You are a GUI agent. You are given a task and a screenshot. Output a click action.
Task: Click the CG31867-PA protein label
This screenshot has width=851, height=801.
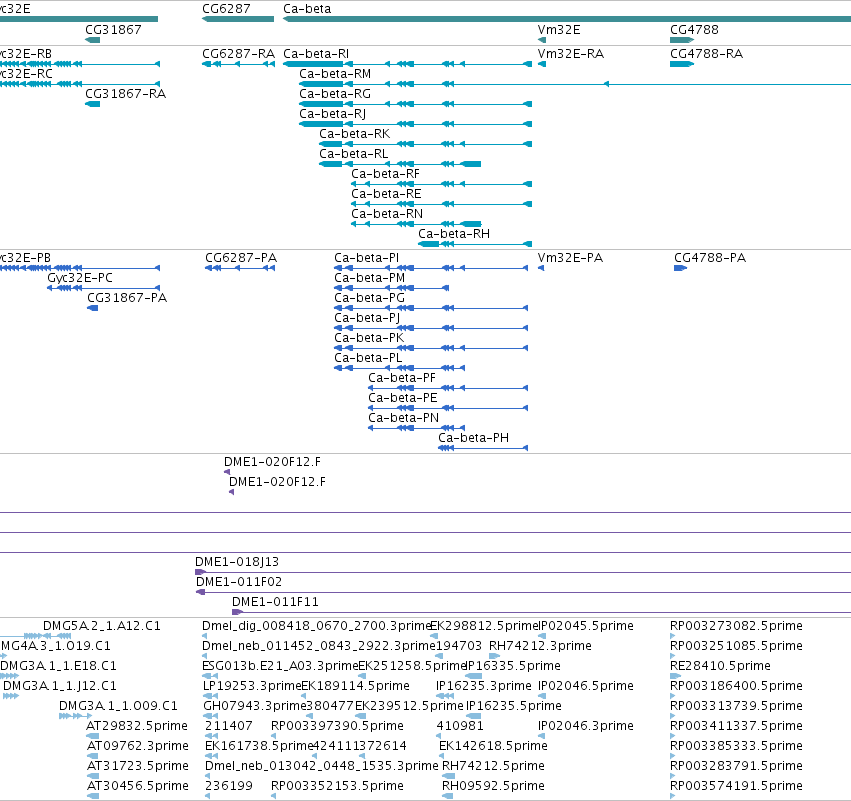(127, 298)
